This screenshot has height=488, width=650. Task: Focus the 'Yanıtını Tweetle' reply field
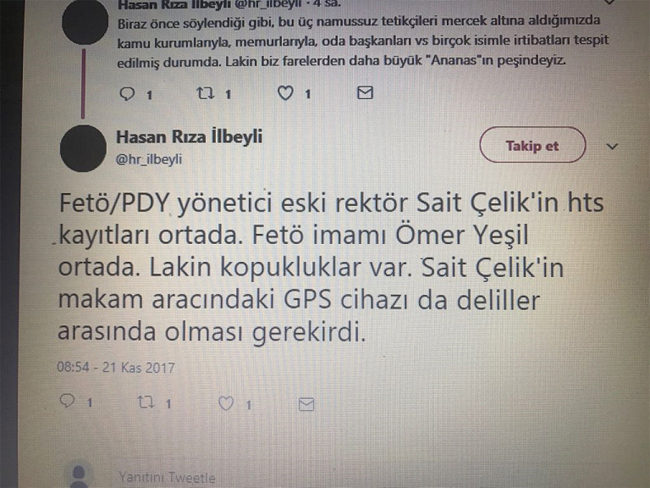(167, 478)
